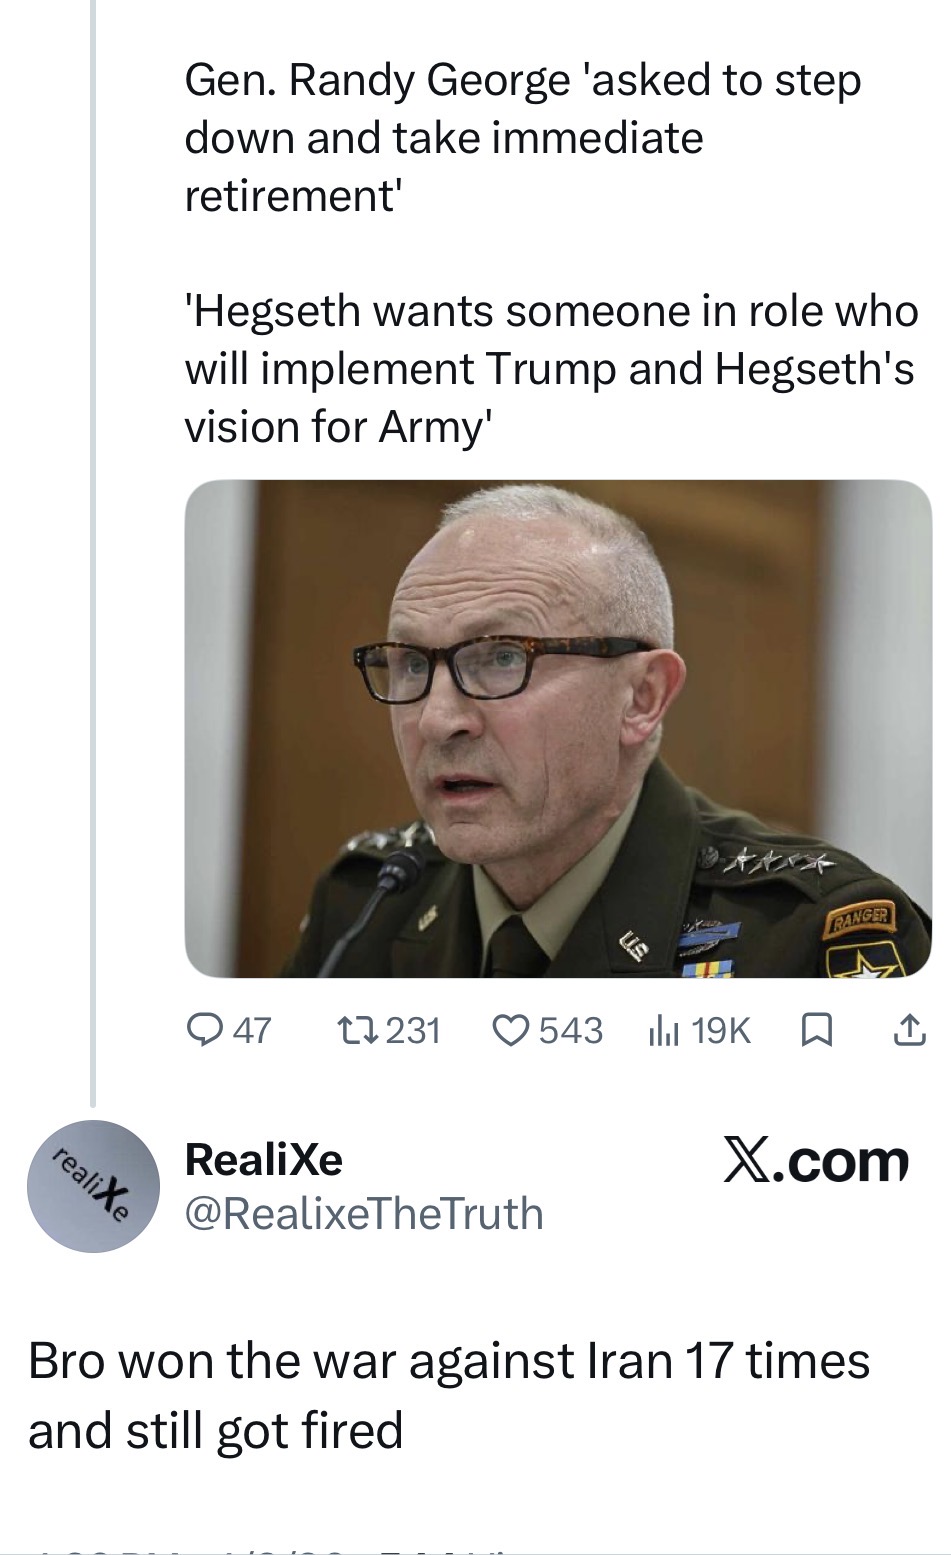Open the RealiXe display name
Viewport: 951px width, 1555px height.
point(264,1160)
